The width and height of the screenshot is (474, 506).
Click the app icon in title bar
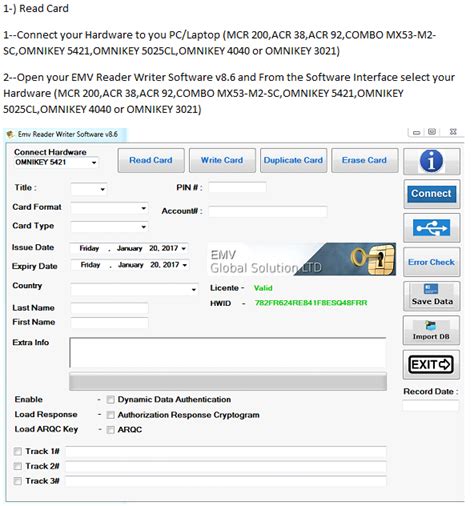tap(10, 134)
